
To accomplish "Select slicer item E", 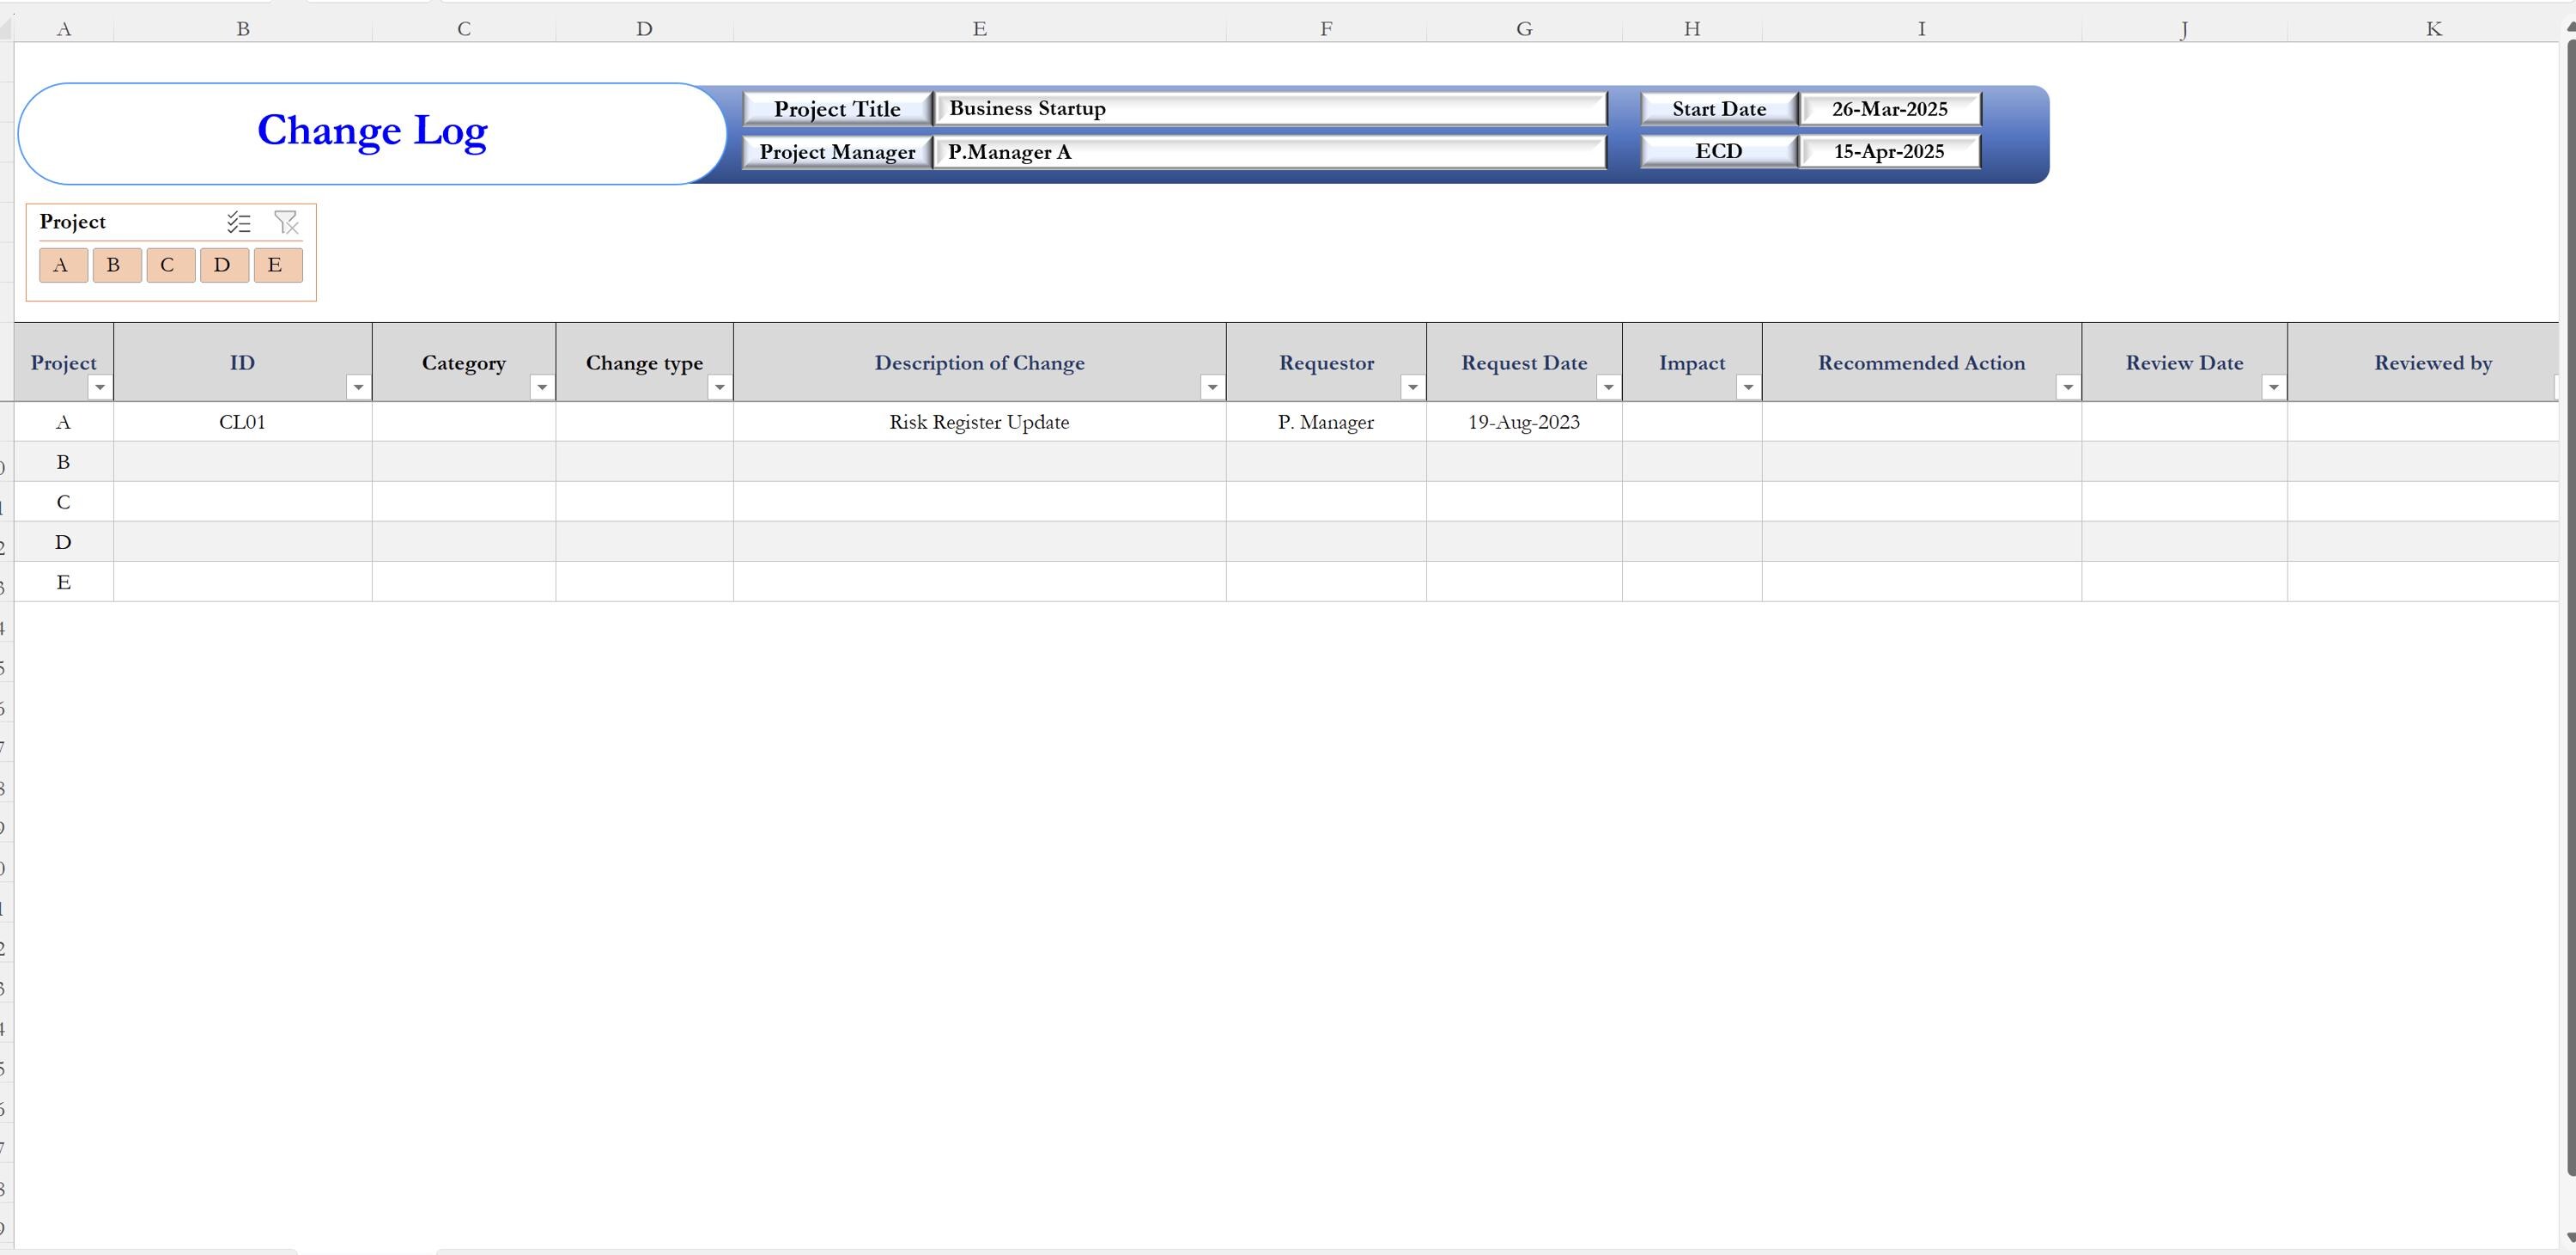I will 278,266.
